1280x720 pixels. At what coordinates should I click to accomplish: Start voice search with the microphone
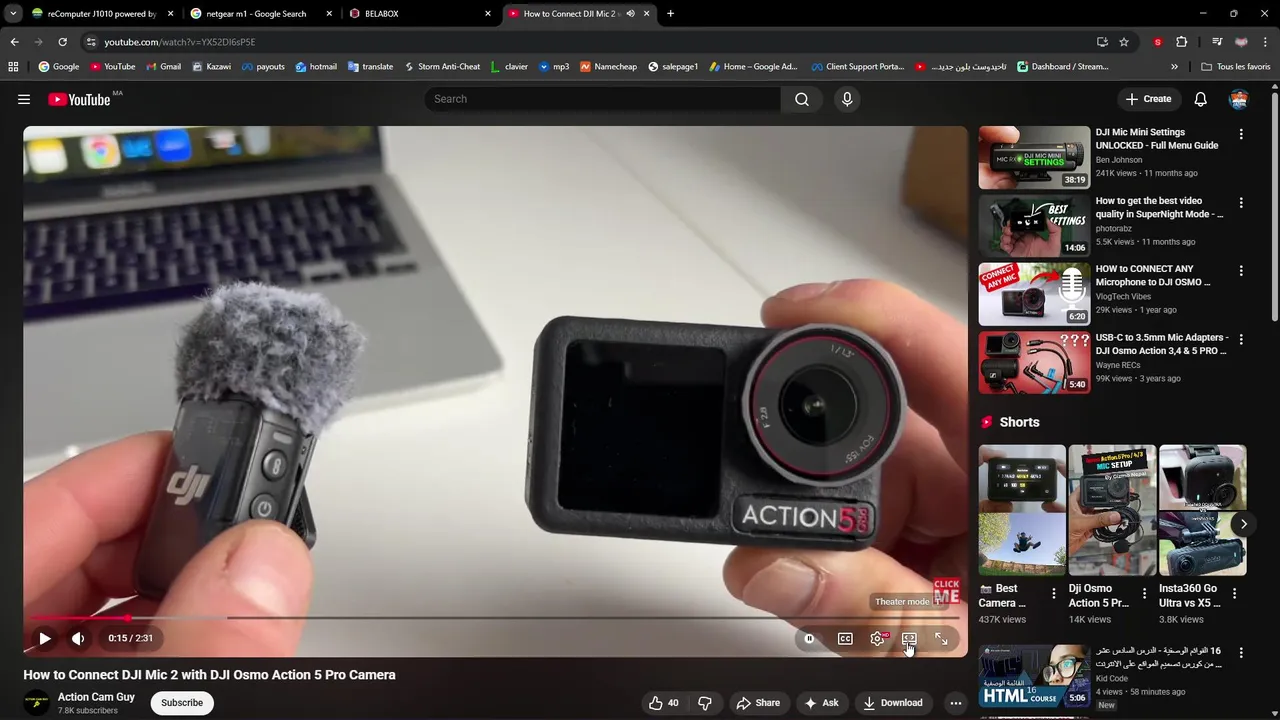(x=847, y=99)
